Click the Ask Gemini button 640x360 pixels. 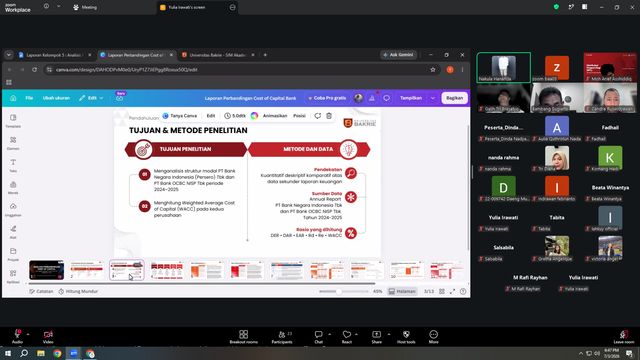click(398, 55)
